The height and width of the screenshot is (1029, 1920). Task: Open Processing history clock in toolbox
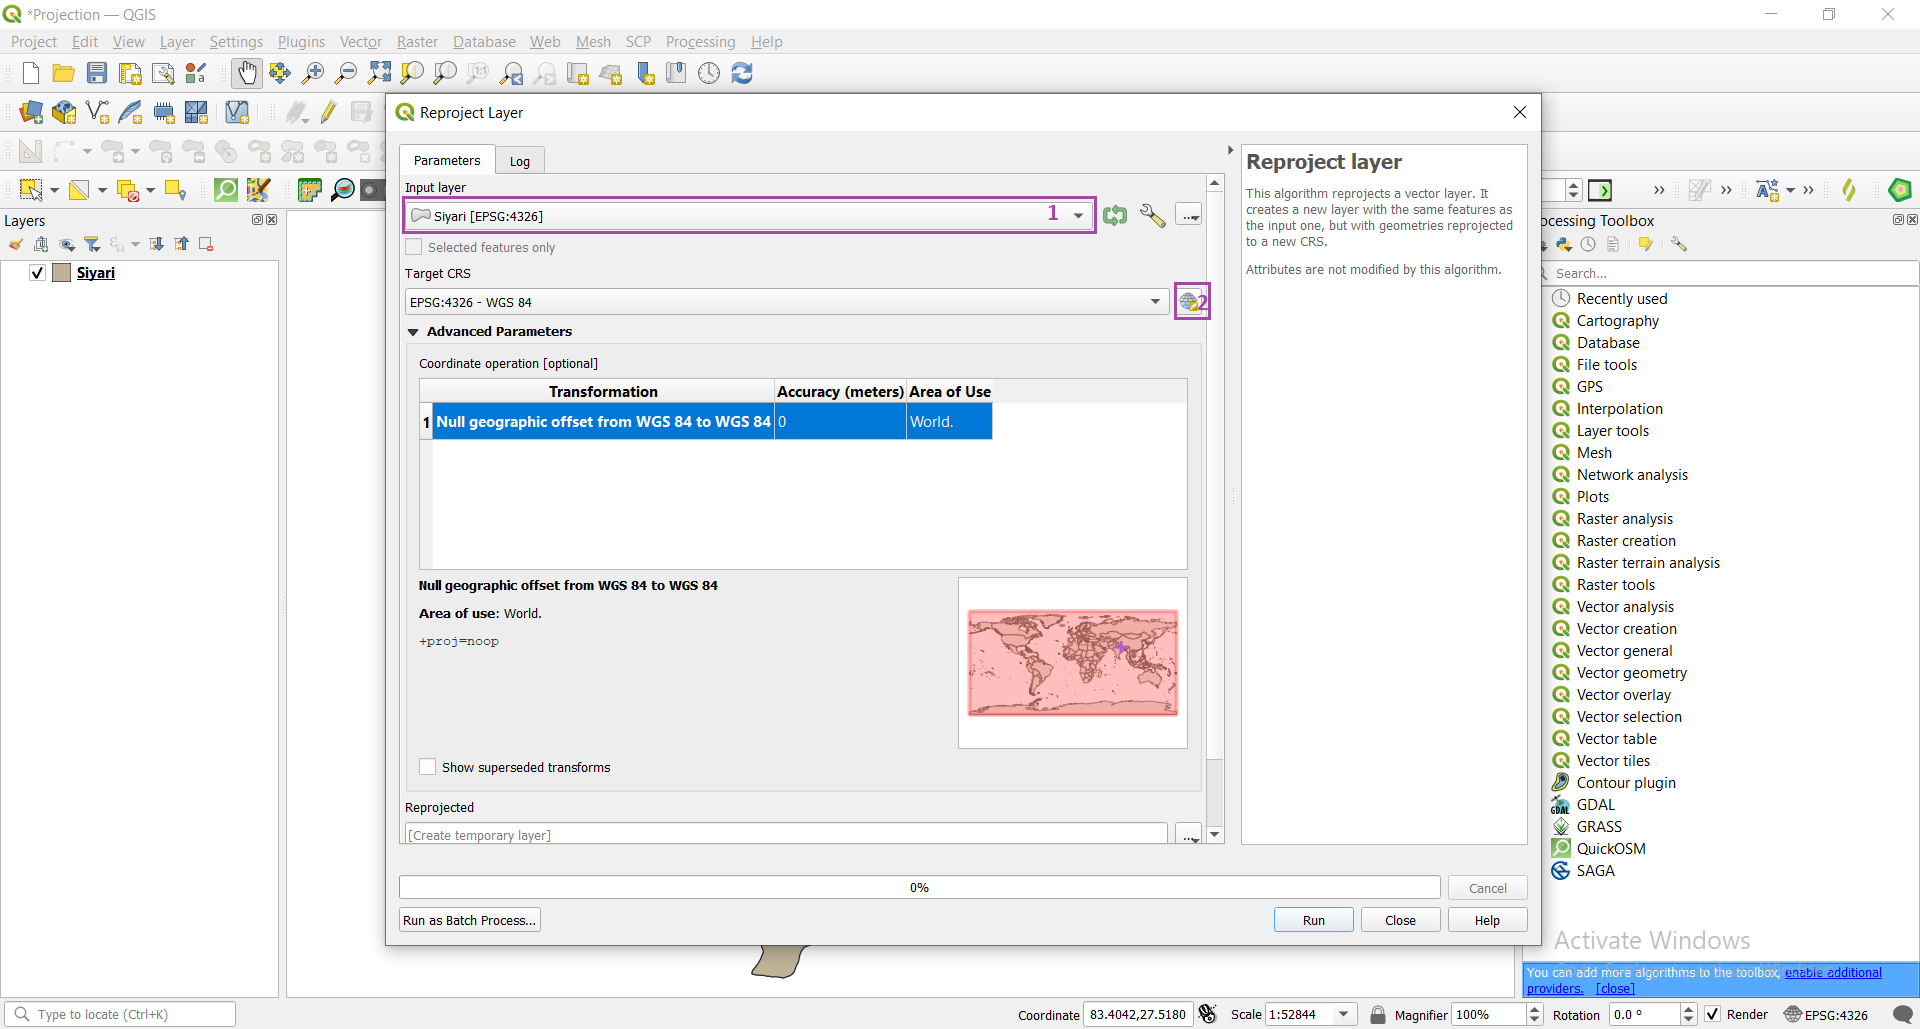point(1588,244)
